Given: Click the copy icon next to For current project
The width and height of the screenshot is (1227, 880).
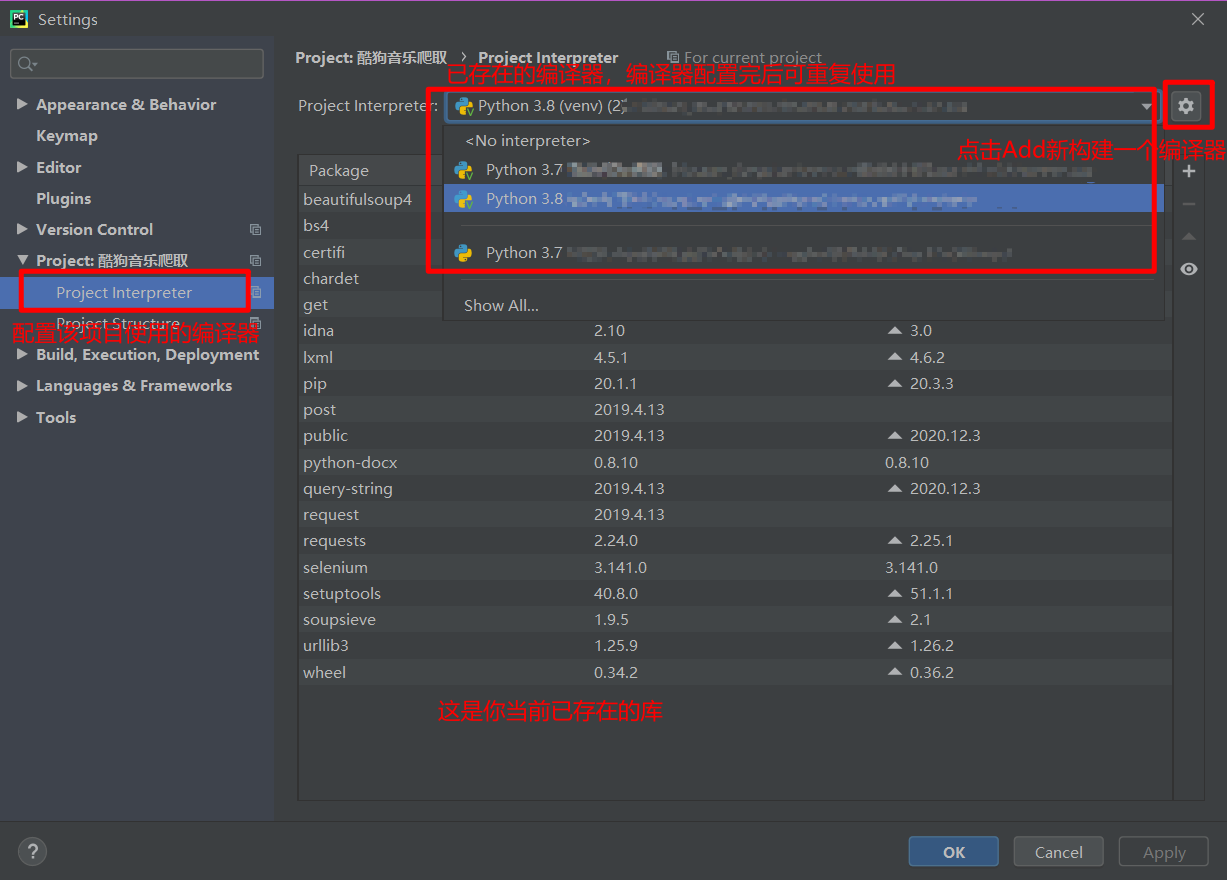Looking at the screenshot, I should (x=673, y=58).
